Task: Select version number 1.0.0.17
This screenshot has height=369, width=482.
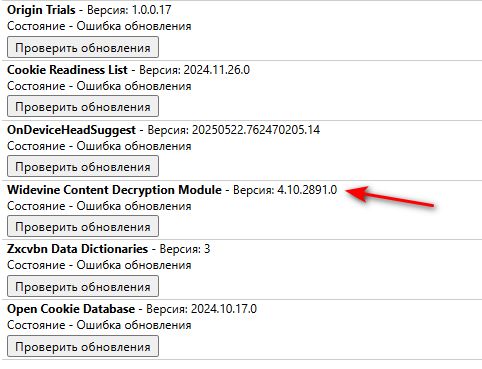Action: [x=152, y=10]
